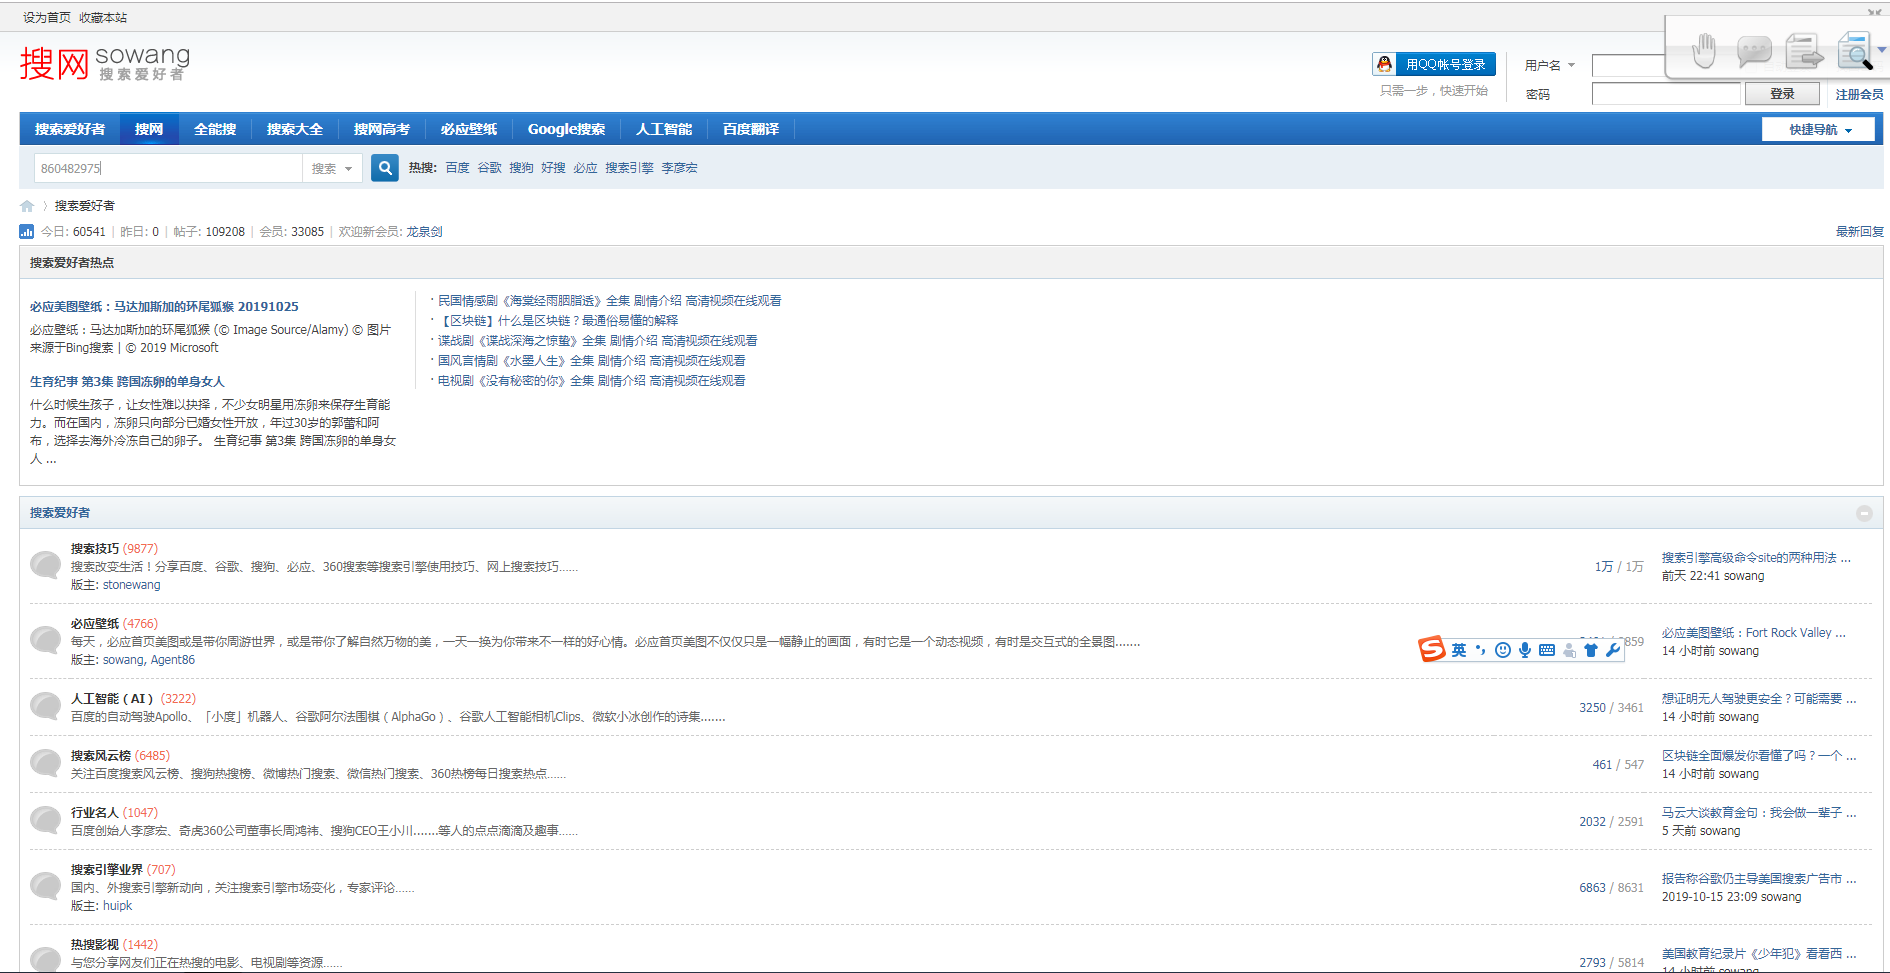Viewport: 1890px width, 973px height.
Task: Open the Google搜索 navigation tab
Action: [567, 129]
